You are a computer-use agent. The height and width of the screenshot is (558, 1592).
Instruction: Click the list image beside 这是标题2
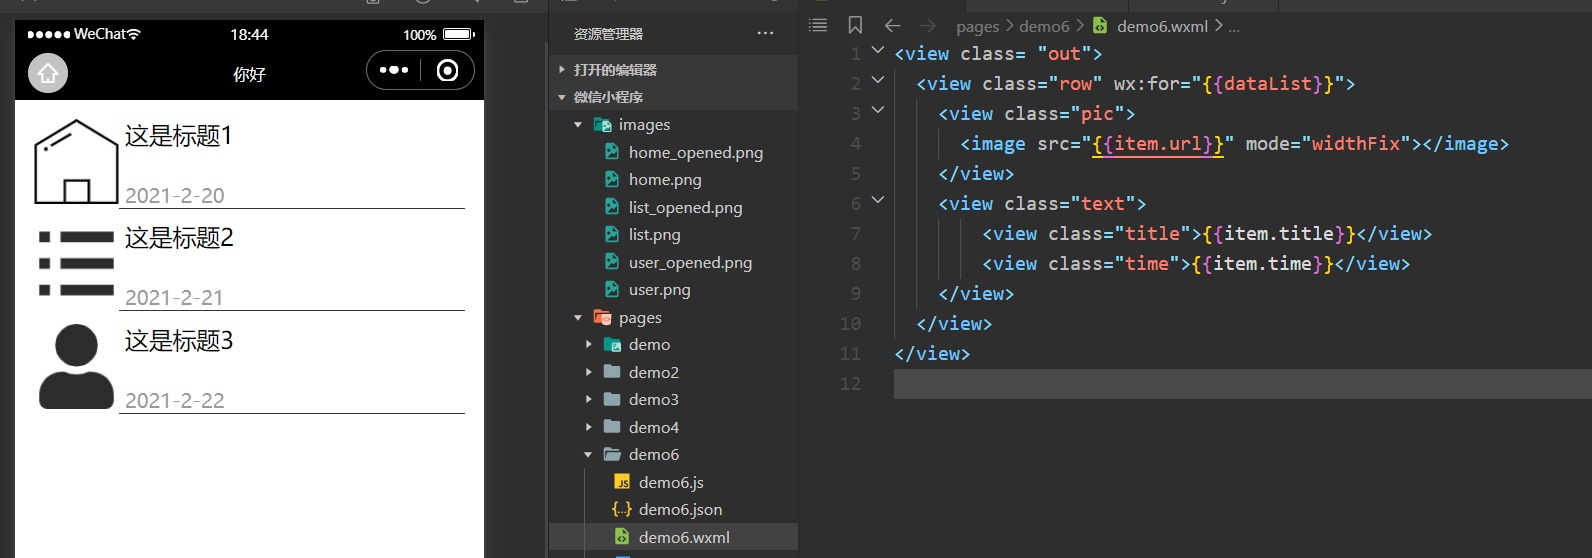click(x=77, y=264)
